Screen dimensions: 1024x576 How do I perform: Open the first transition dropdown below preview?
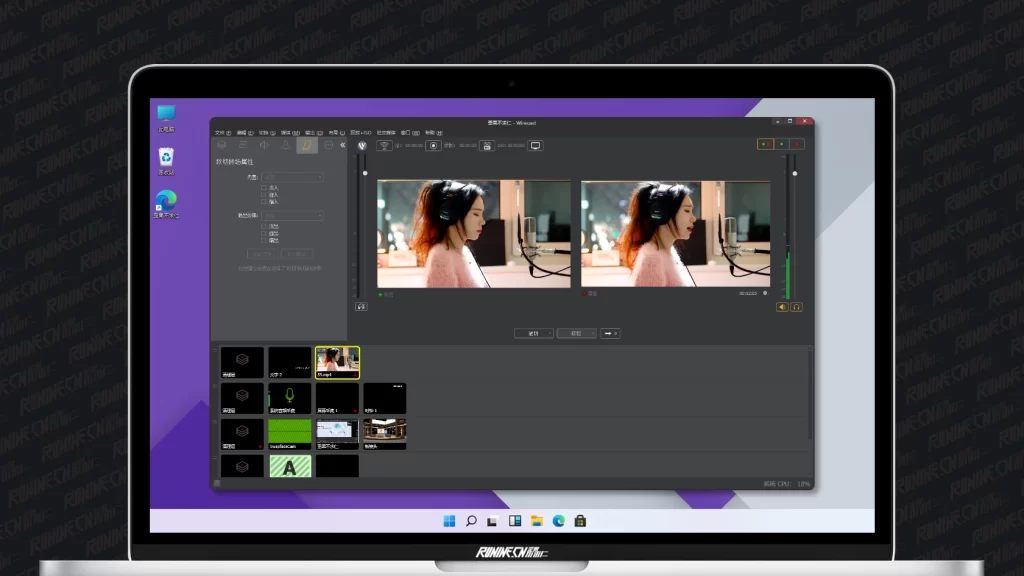coord(533,333)
